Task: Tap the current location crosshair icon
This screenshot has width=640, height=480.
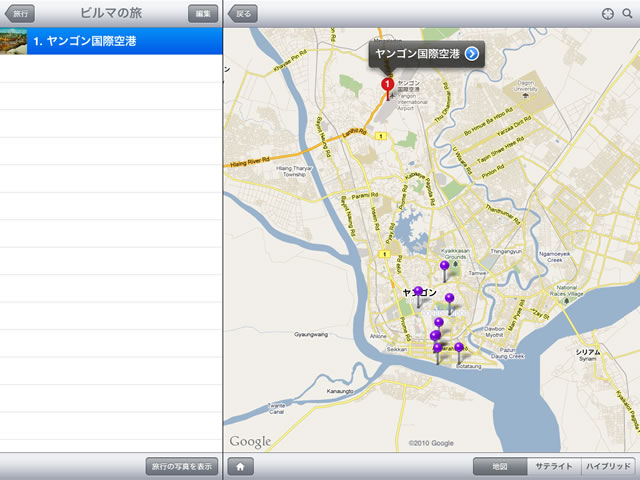Action: click(608, 14)
